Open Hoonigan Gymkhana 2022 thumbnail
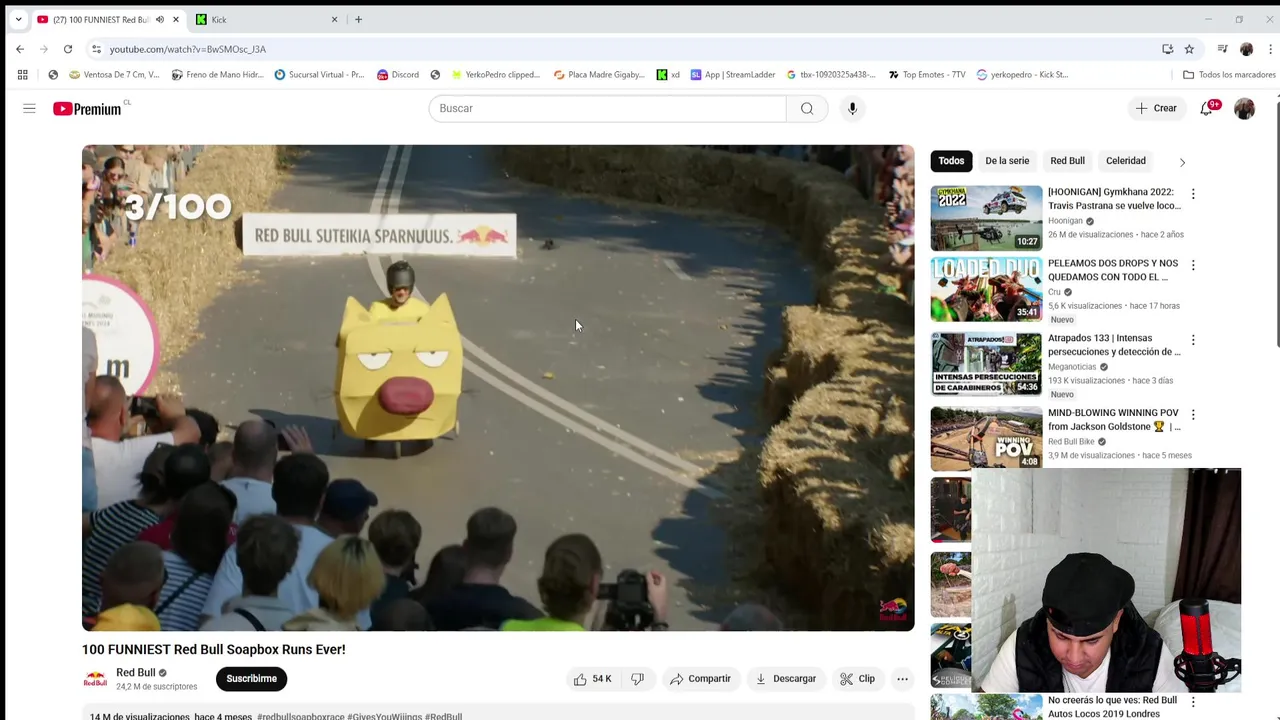The width and height of the screenshot is (1280, 720). pyautogui.click(x=986, y=218)
